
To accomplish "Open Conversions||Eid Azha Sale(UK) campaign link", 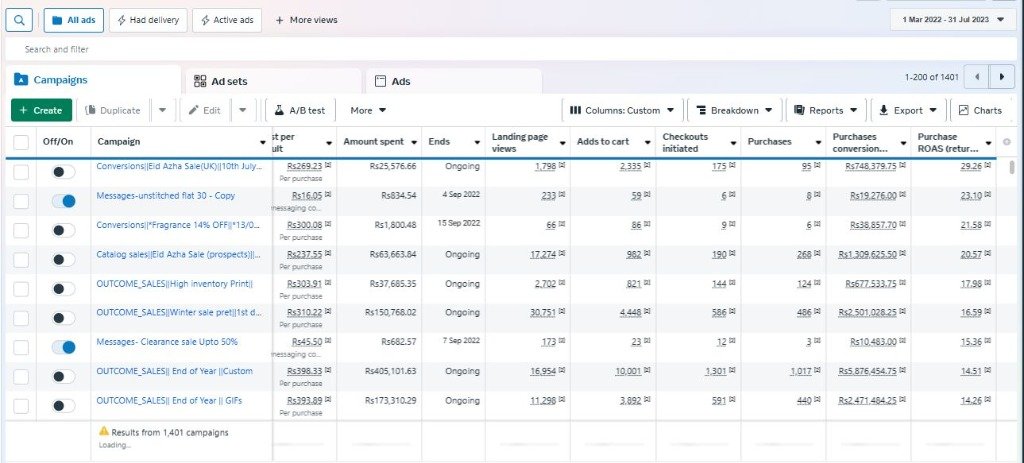I will tap(178, 166).
